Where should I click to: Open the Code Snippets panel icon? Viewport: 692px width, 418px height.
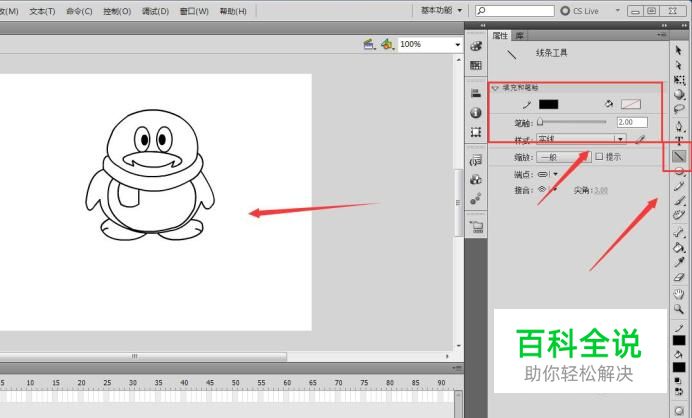tap(476, 160)
